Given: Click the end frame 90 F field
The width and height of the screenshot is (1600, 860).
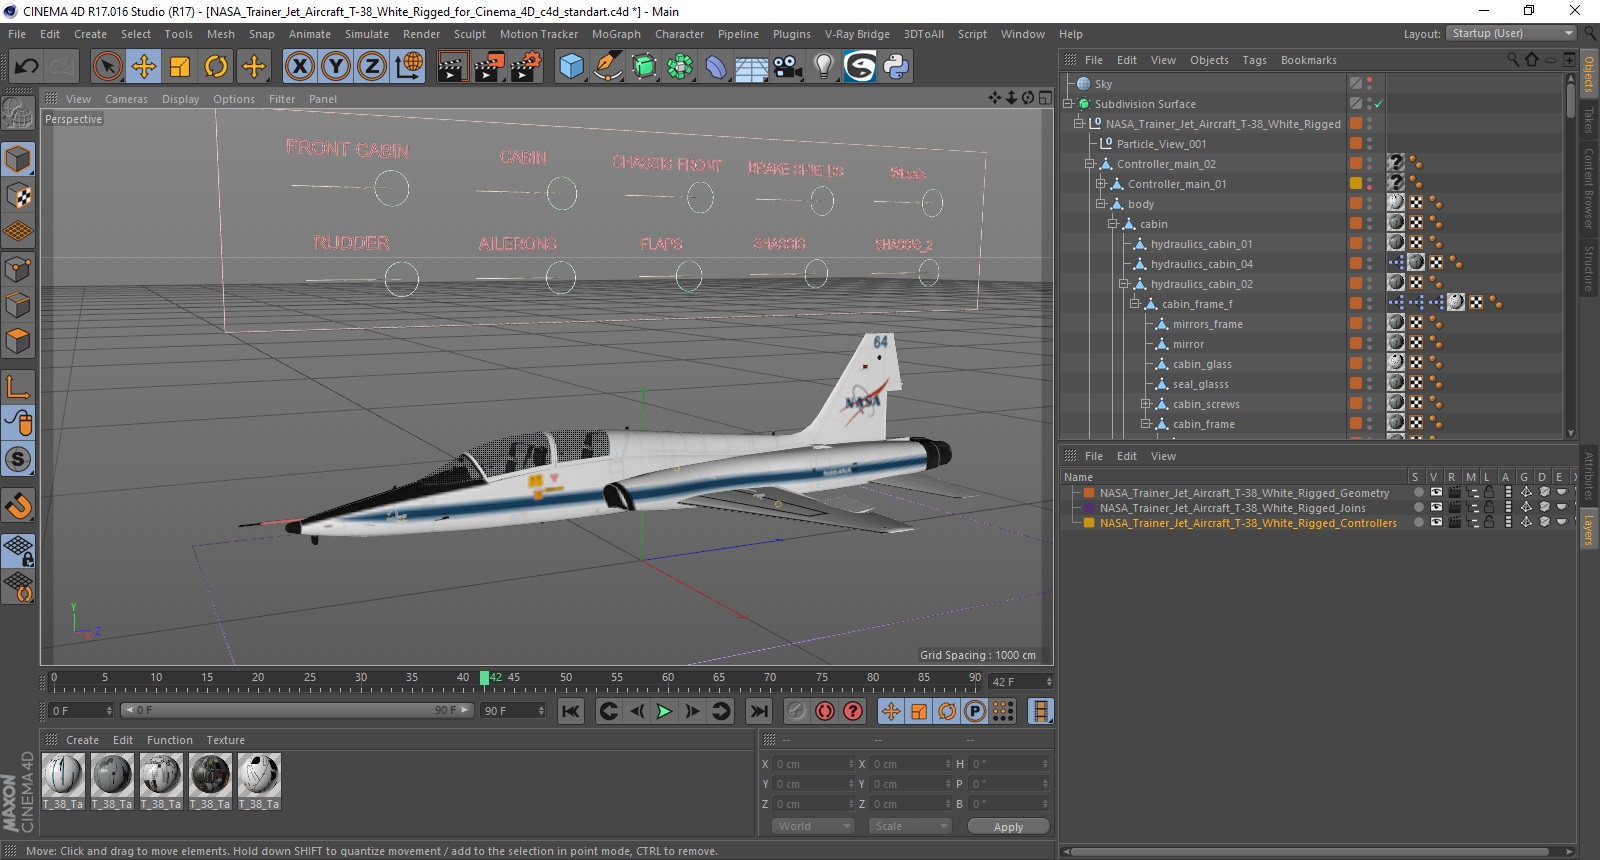Looking at the screenshot, I should point(513,711).
